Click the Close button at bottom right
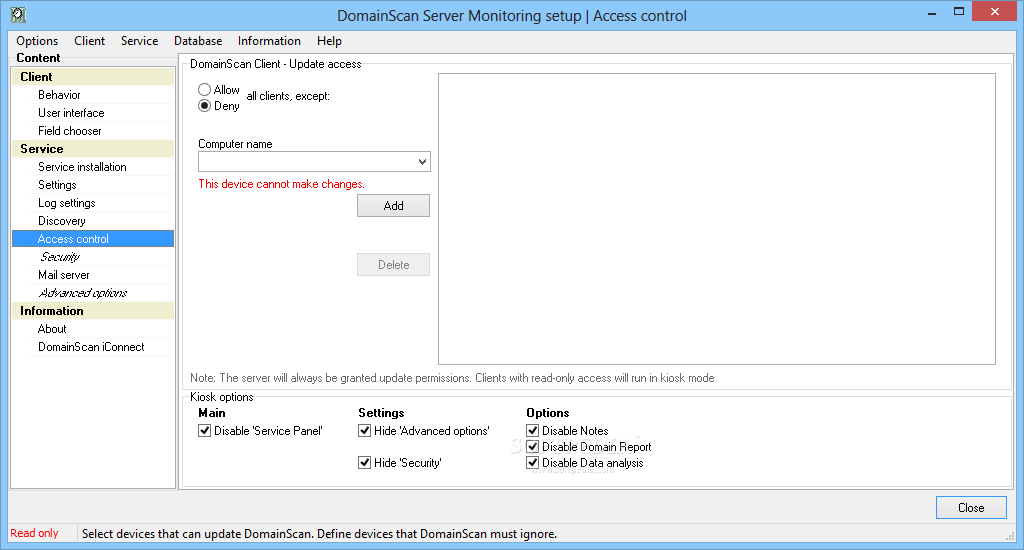The height and width of the screenshot is (550, 1024). (971, 508)
